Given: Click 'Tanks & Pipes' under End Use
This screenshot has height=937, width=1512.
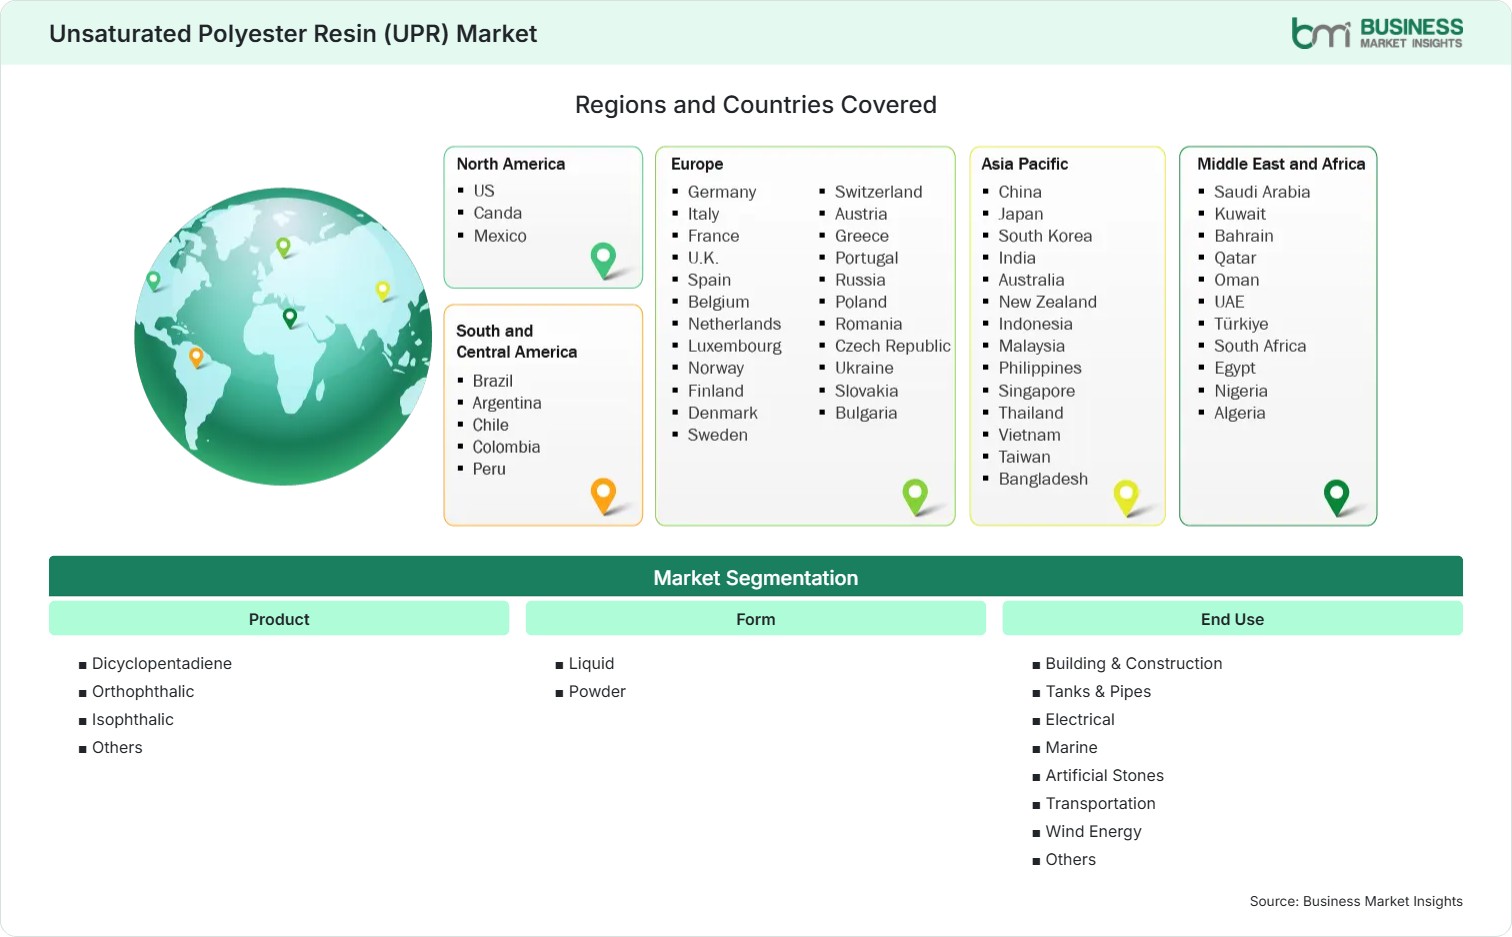Looking at the screenshot, I should click(x=1098, y=691).
